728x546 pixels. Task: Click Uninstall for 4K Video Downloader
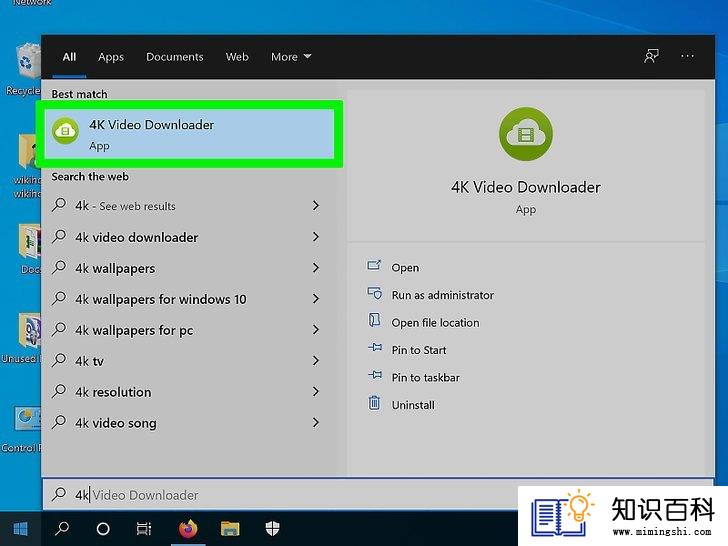click(413, 405)
